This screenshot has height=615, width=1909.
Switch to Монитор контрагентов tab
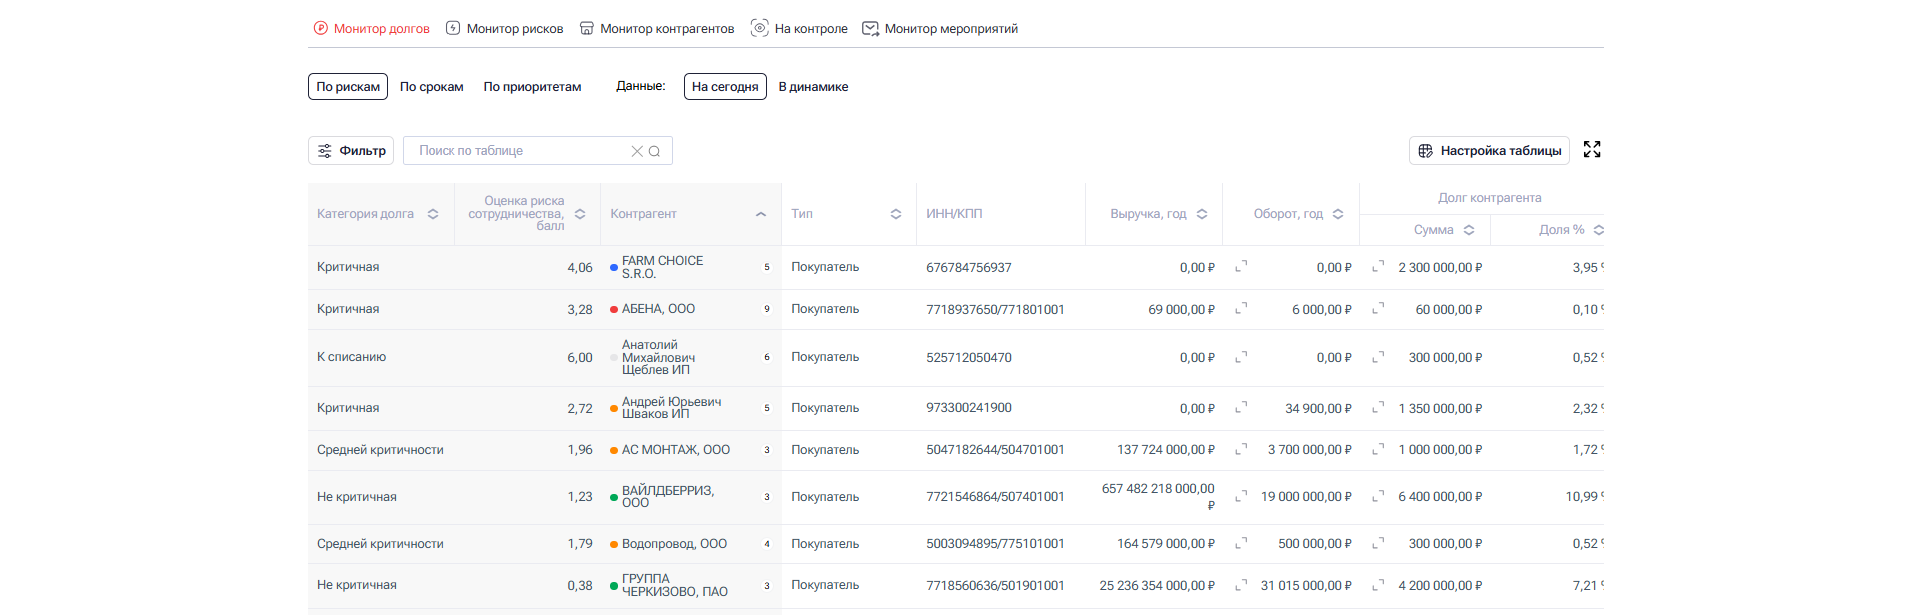click(657, 29)
